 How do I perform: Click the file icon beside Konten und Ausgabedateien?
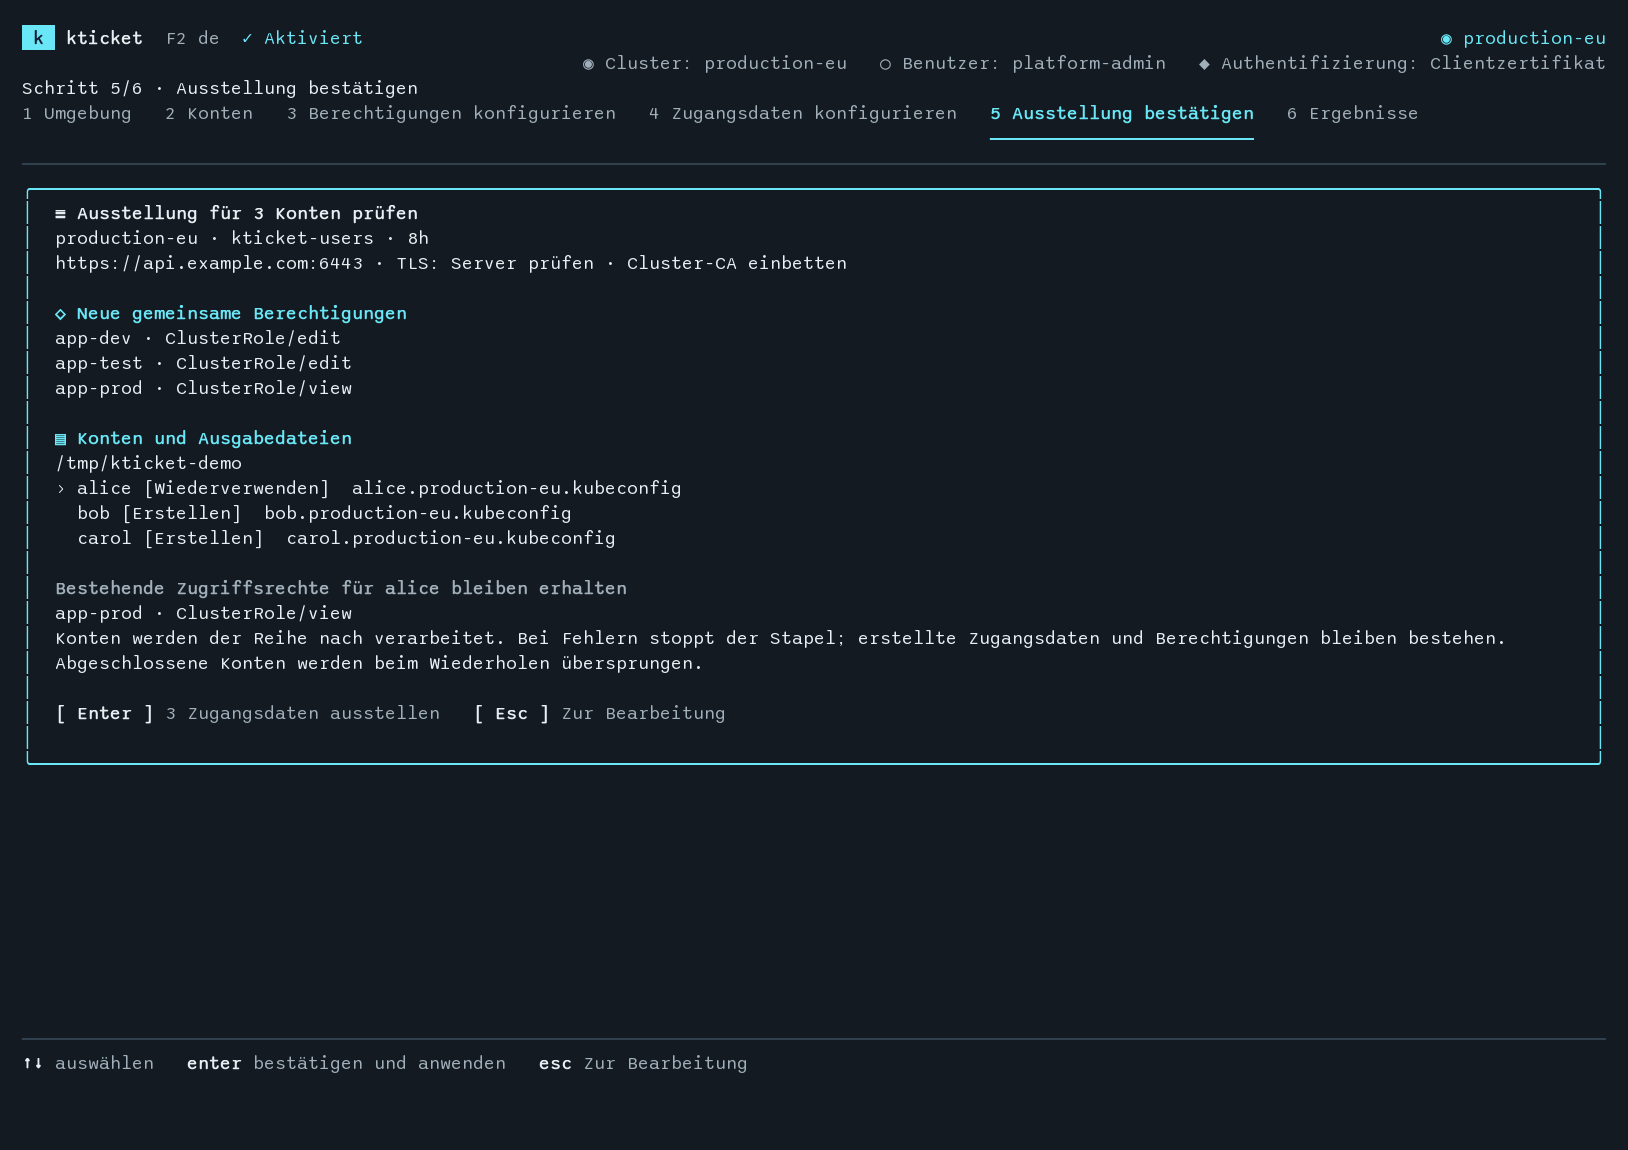tap(60, 438)
